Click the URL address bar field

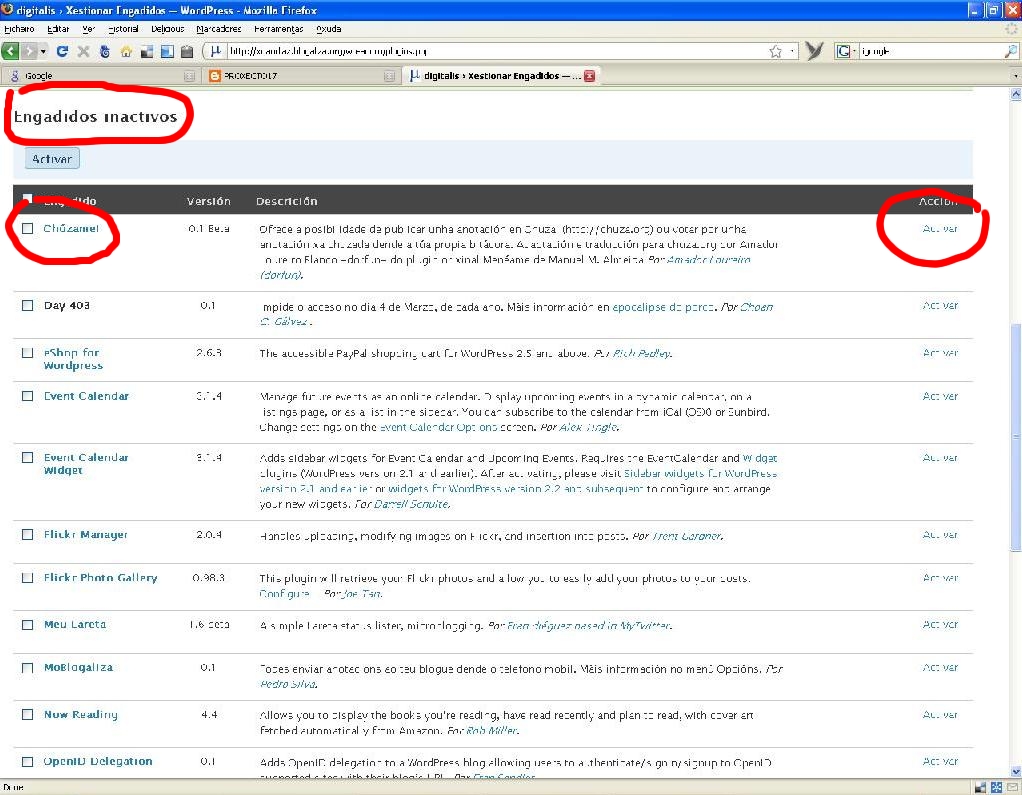(x=495, y=51)
